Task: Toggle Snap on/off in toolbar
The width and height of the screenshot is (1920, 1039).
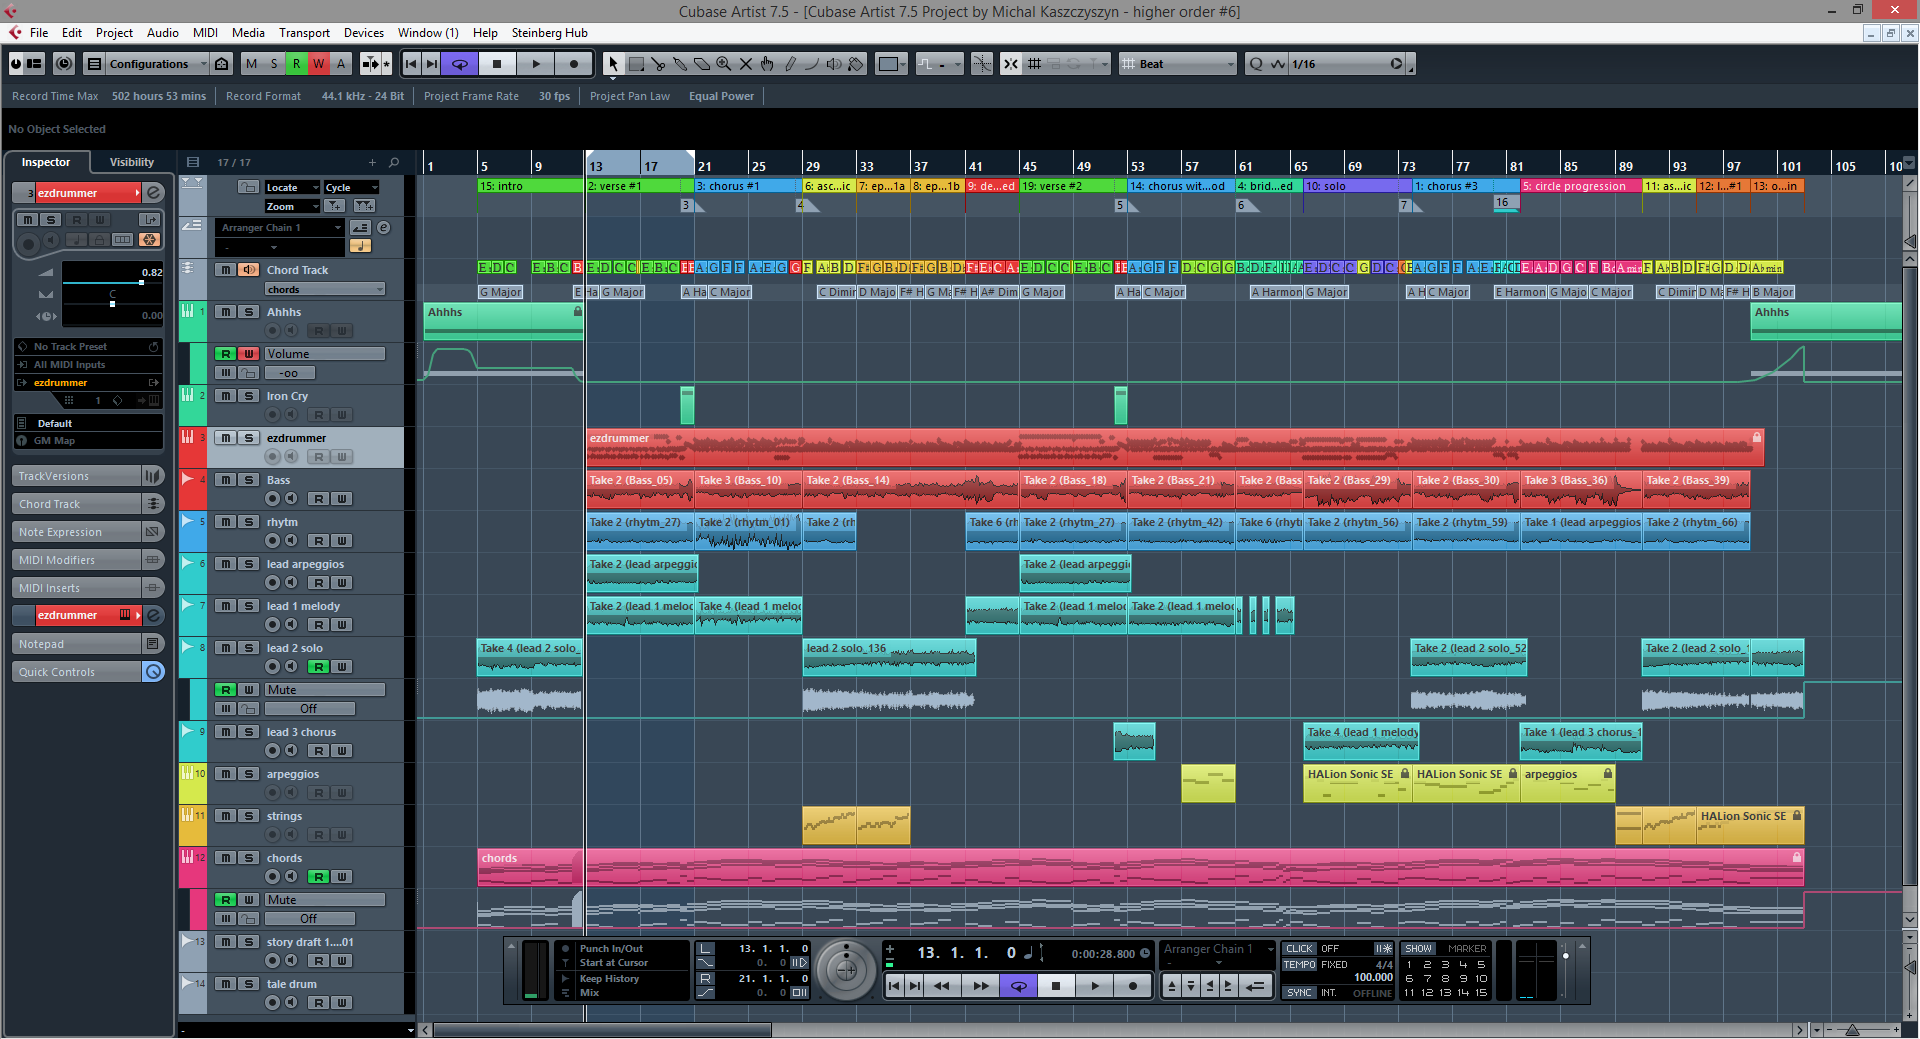Action: (x=1011, y=64)
